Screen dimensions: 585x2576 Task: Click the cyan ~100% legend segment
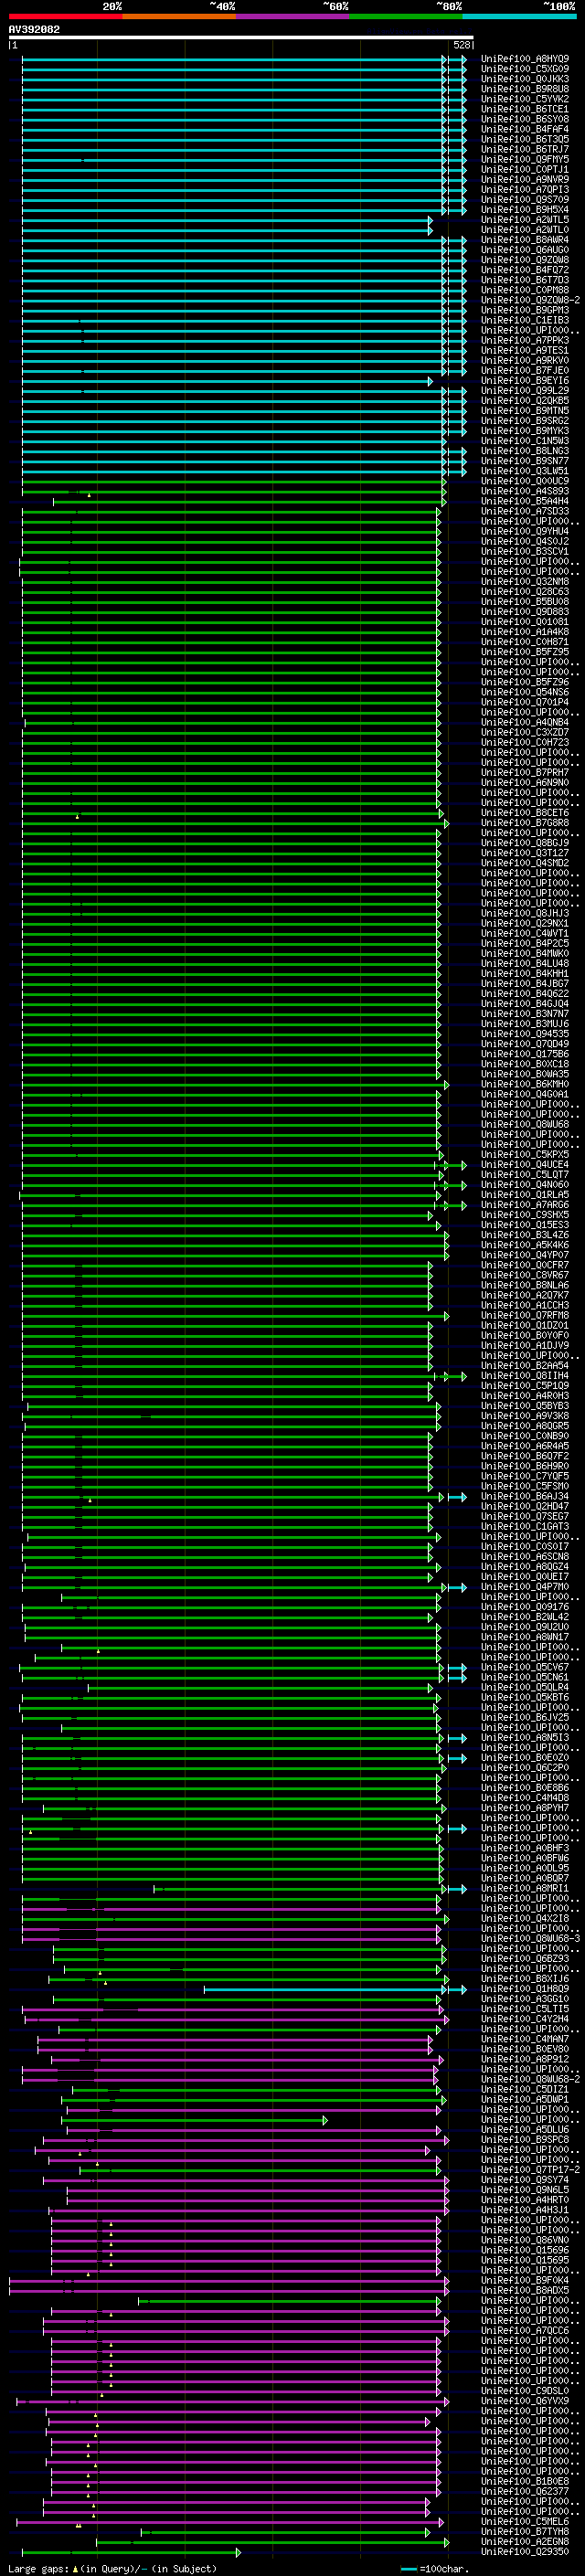[x=519, y=16]
